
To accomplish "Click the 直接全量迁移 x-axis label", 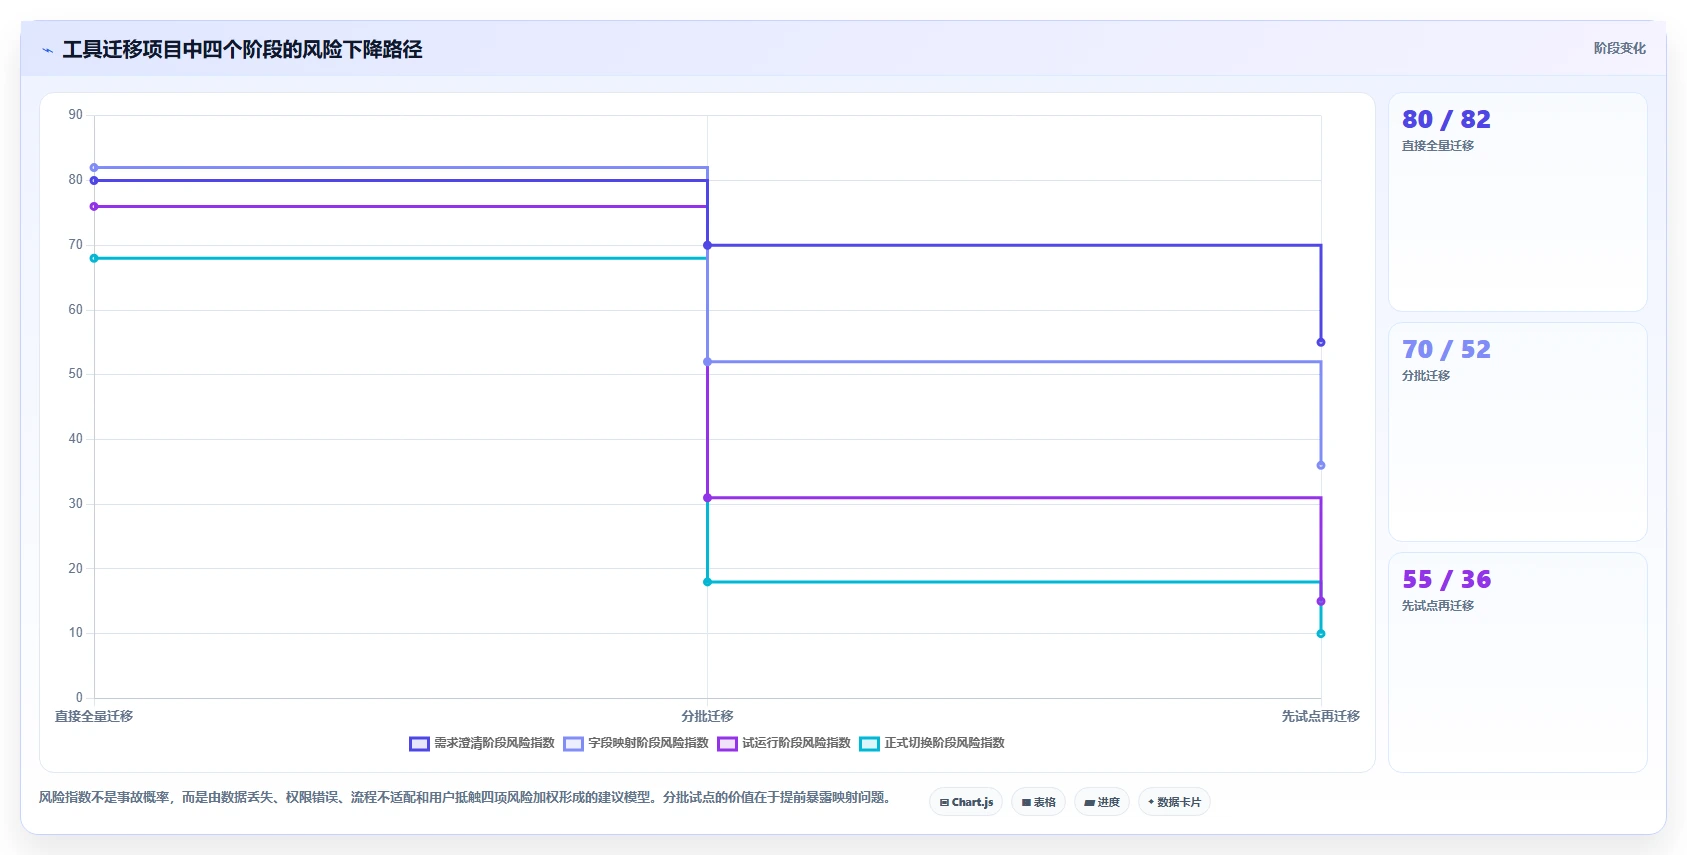I will pyautogui.click(x=94, y=716).
